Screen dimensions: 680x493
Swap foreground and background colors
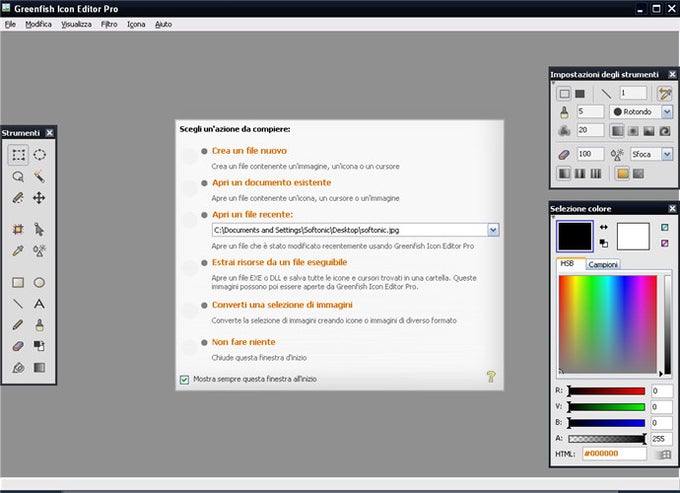click(604, 227)
